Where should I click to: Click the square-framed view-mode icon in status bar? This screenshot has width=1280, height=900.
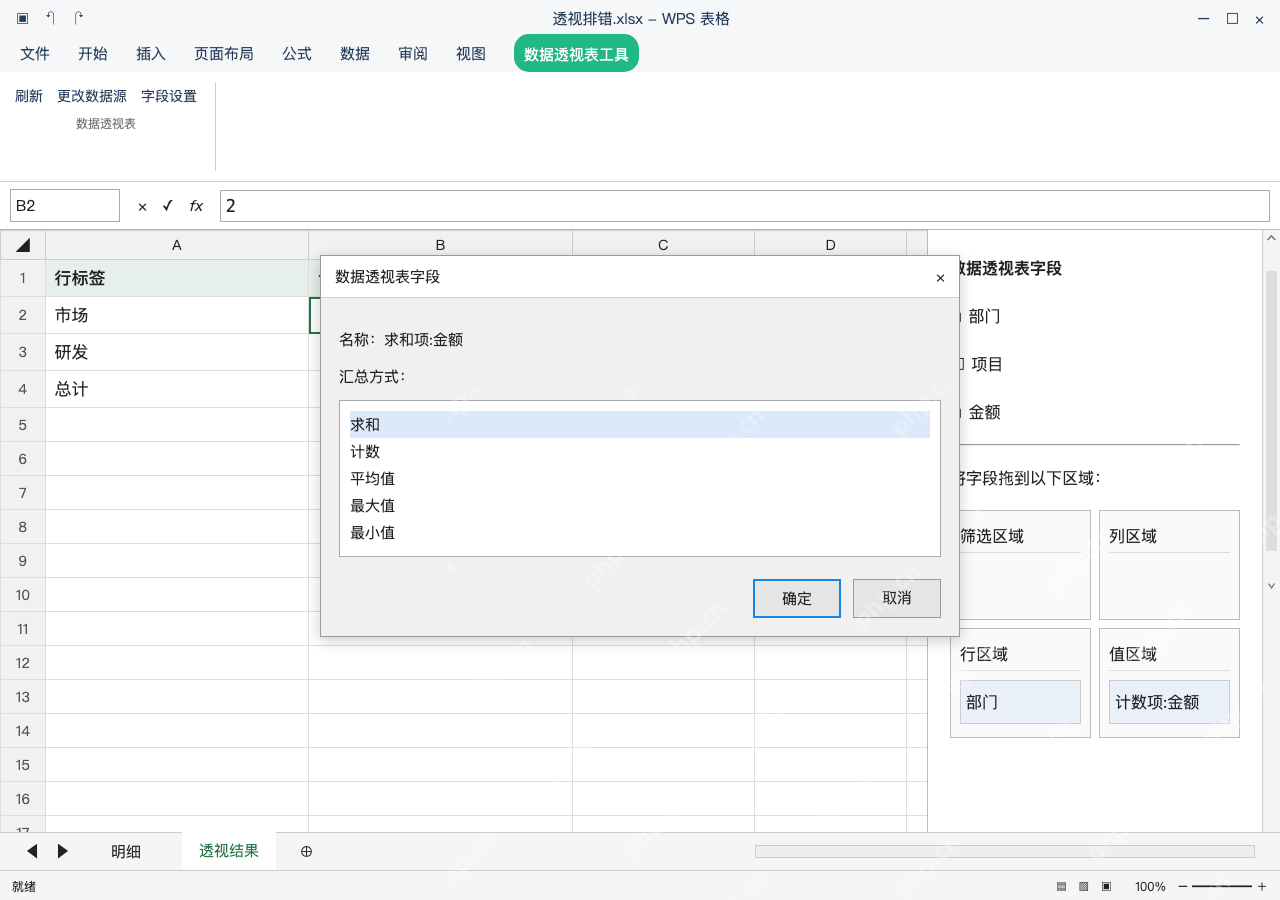click(1107, 886)
